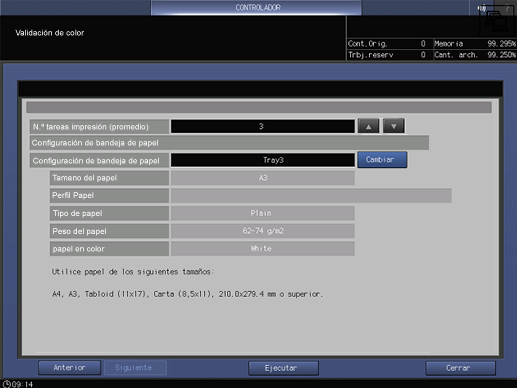Click the Peso del papel 62-74 g/m2 value
Screen dimensions: 517x388
[x=263, y=231]
